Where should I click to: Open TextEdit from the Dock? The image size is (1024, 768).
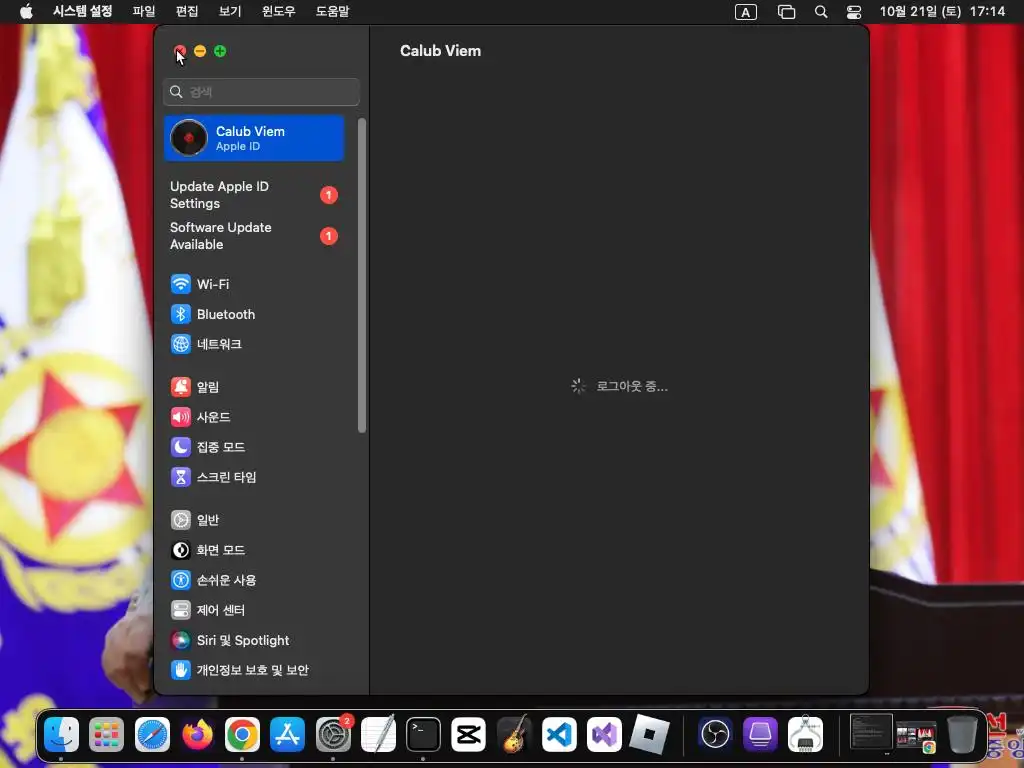point(378,734)
